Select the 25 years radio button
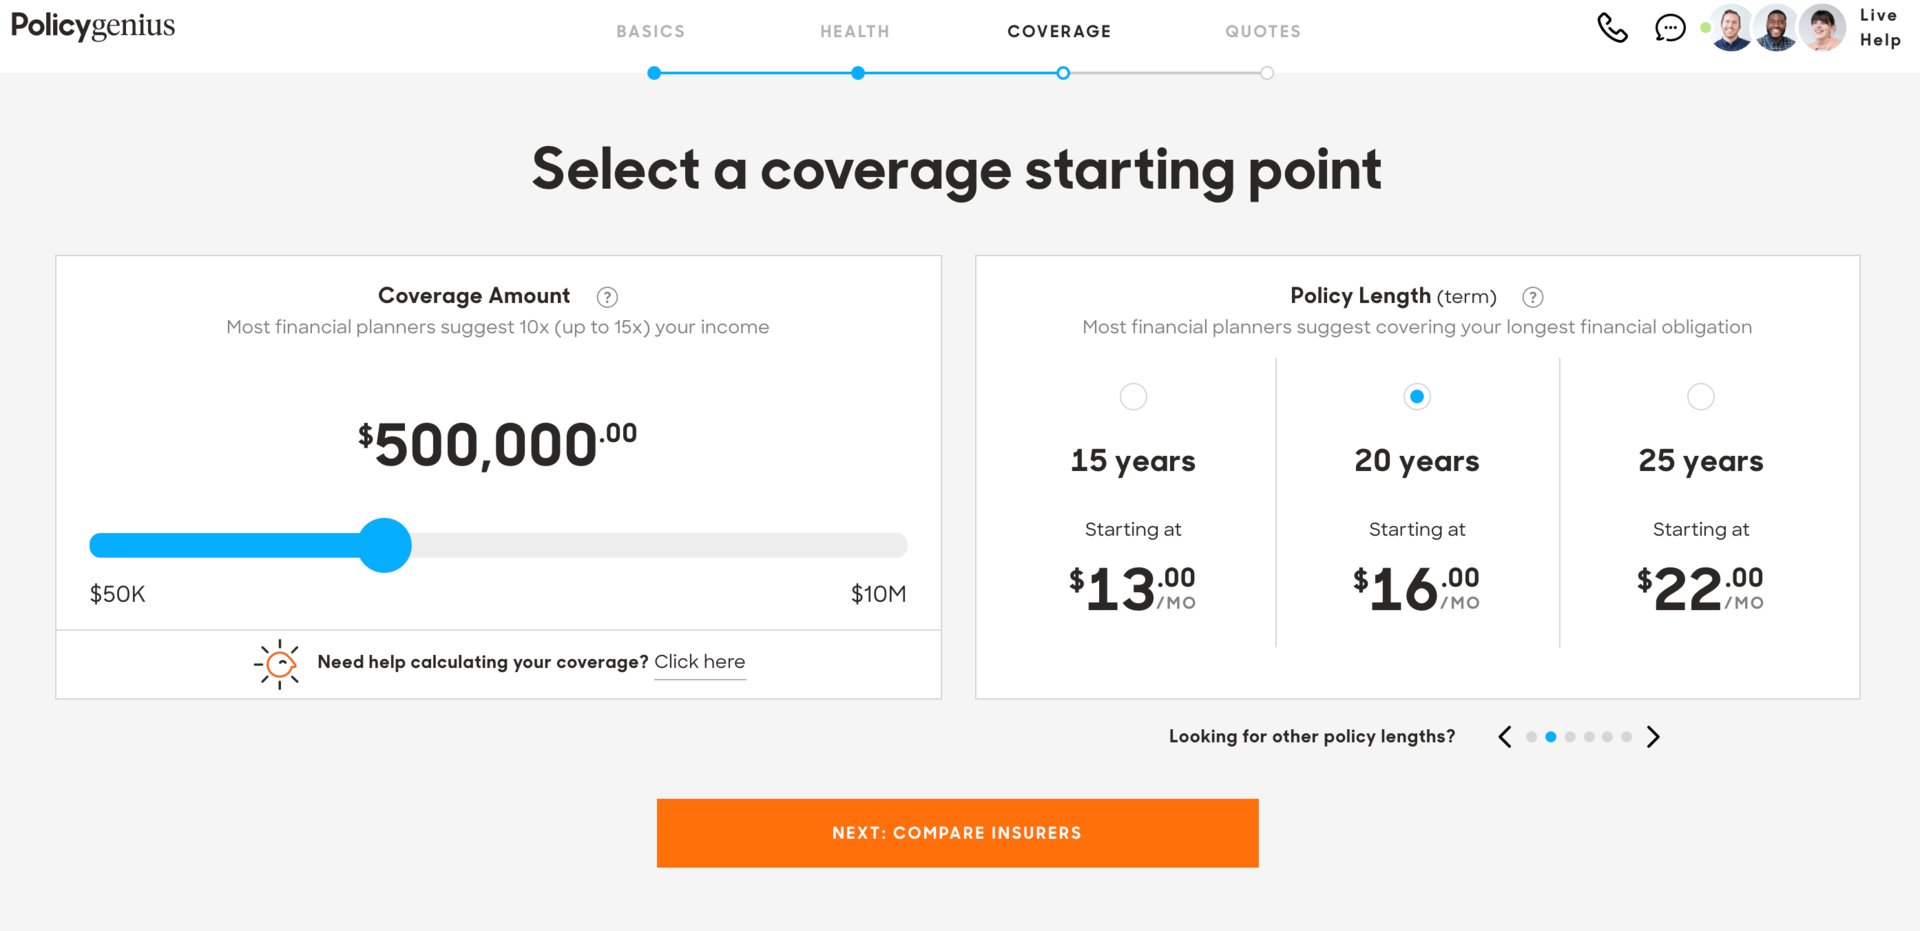Viewport: 1920px width, 931px height. coord(1701,397)
